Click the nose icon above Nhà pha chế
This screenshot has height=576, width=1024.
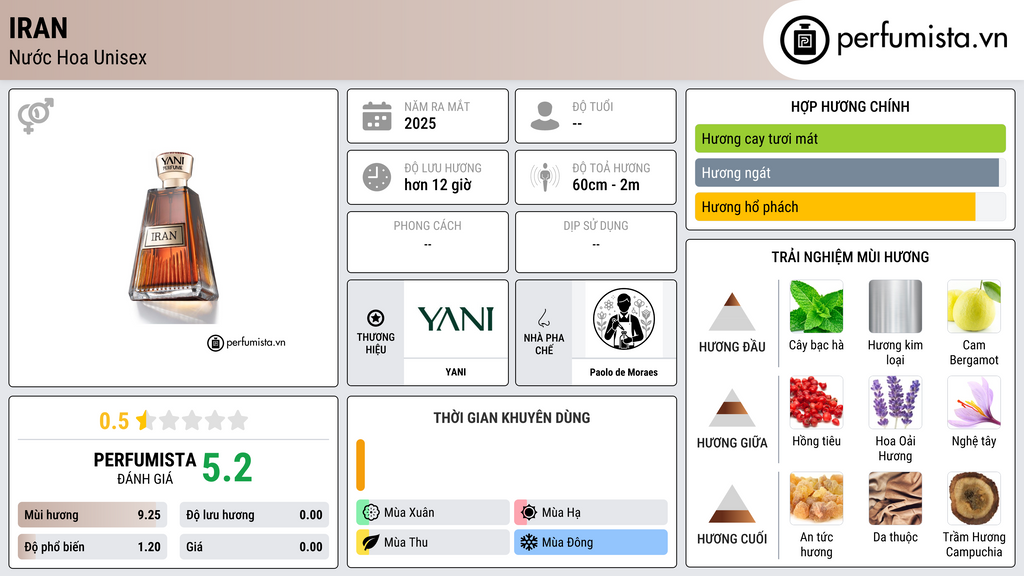point(543,318)
